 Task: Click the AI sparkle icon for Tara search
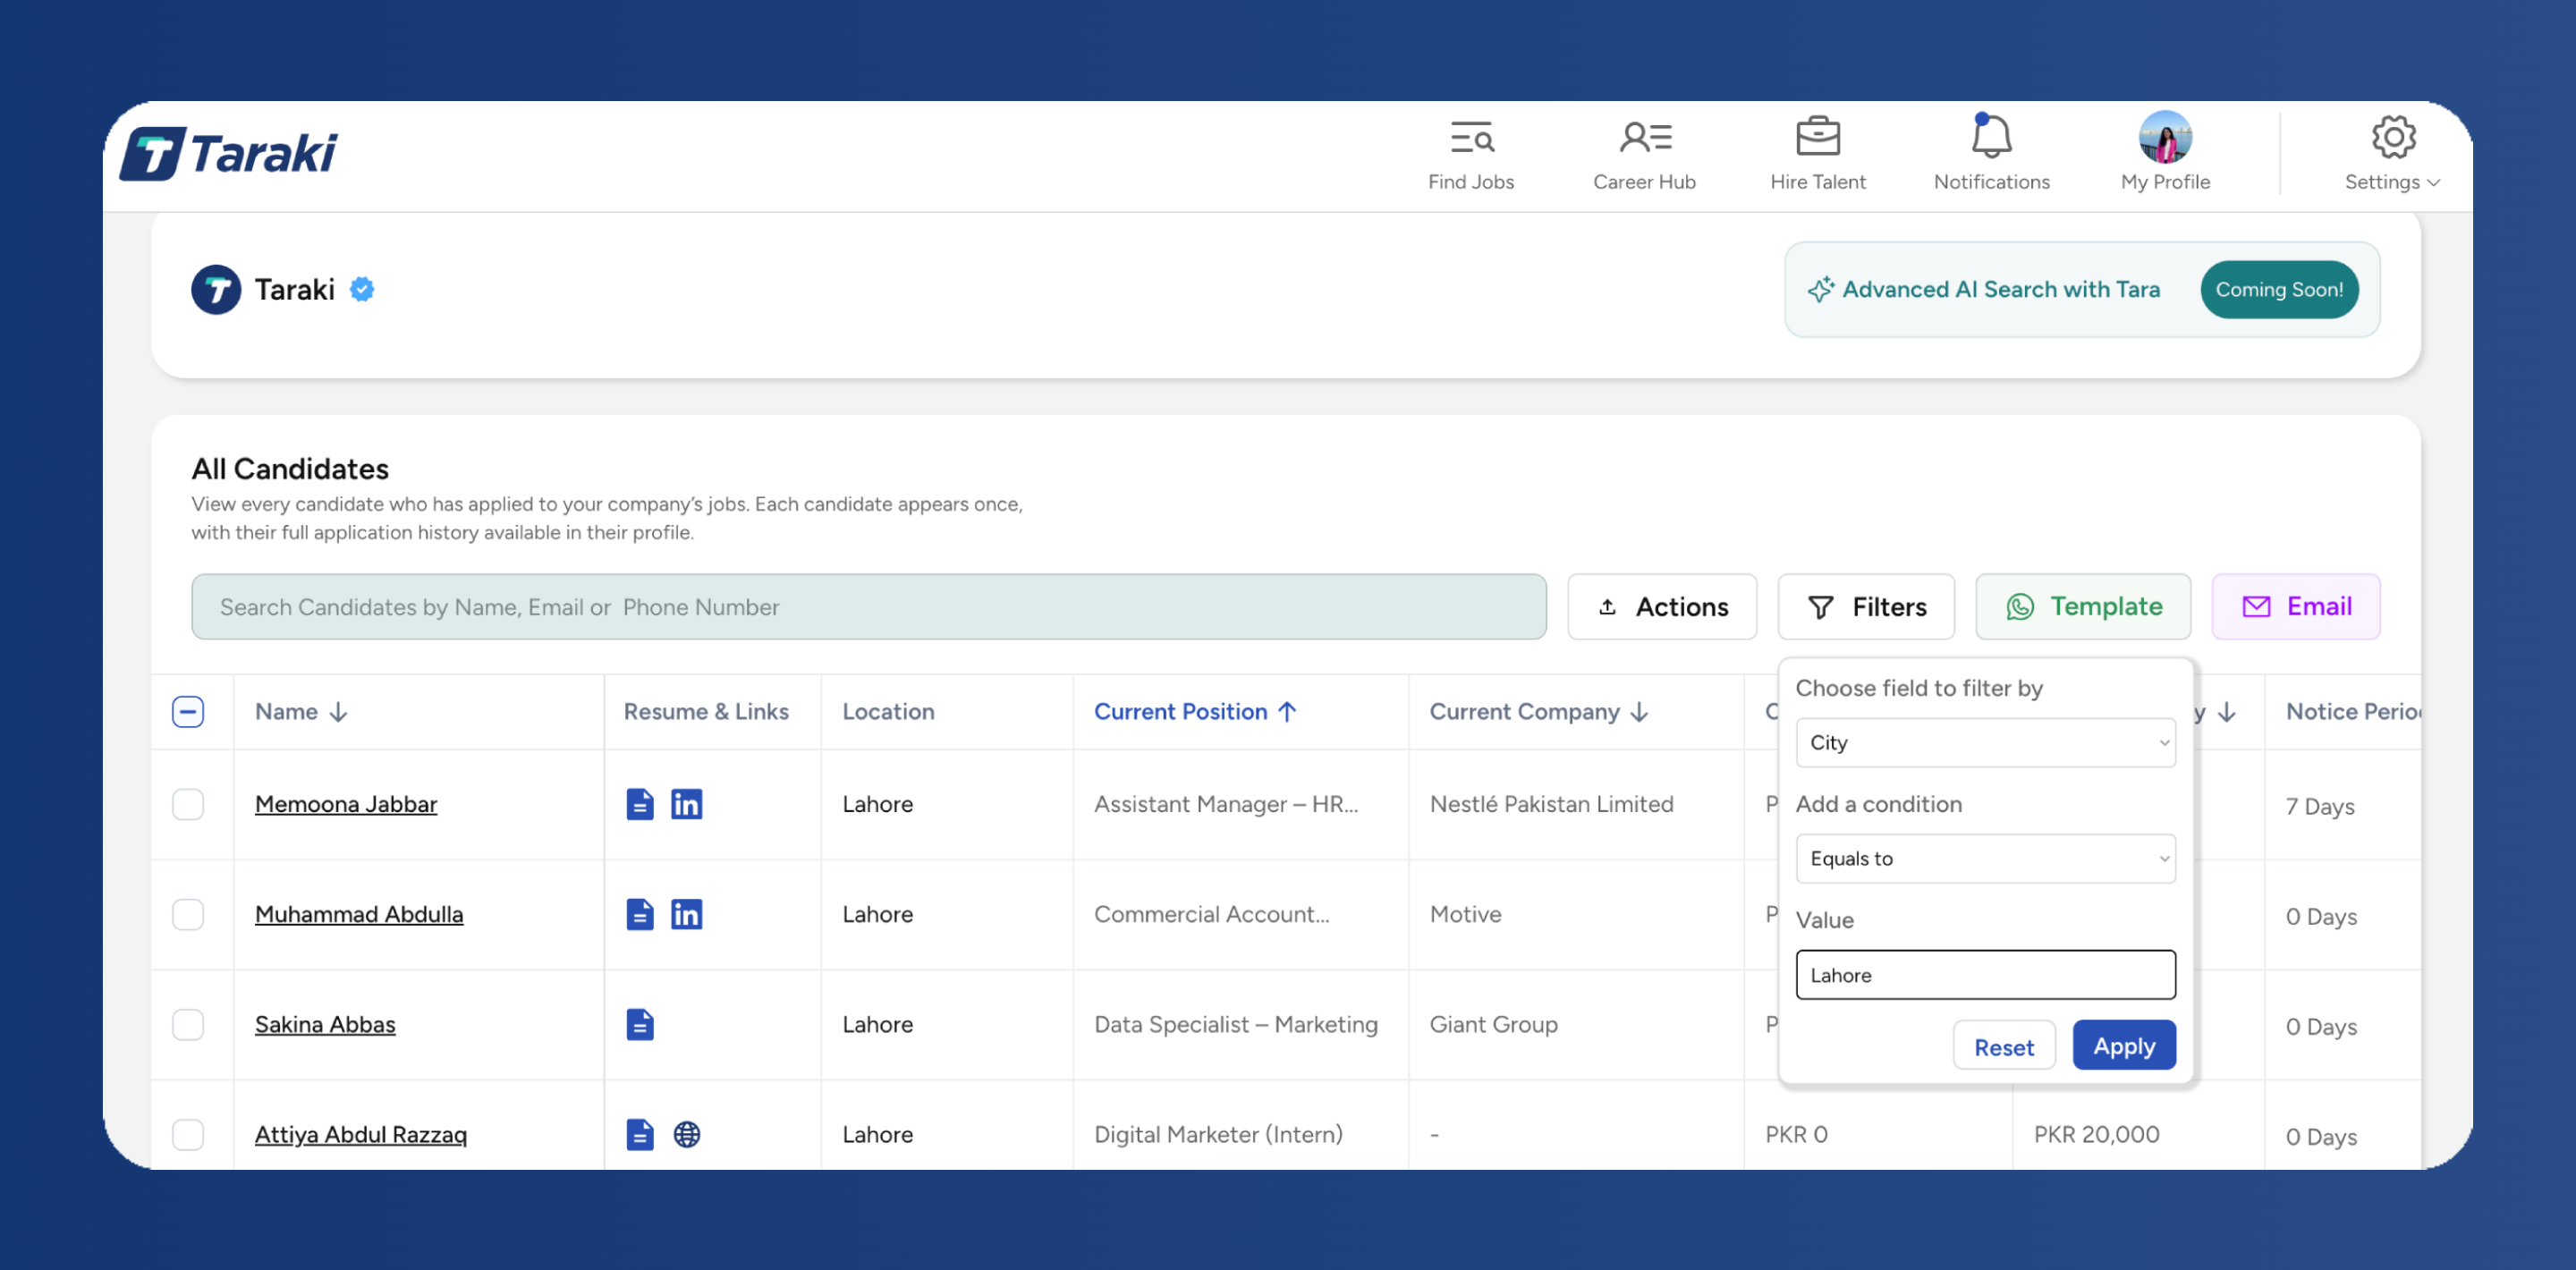(x=1820, y=290)
